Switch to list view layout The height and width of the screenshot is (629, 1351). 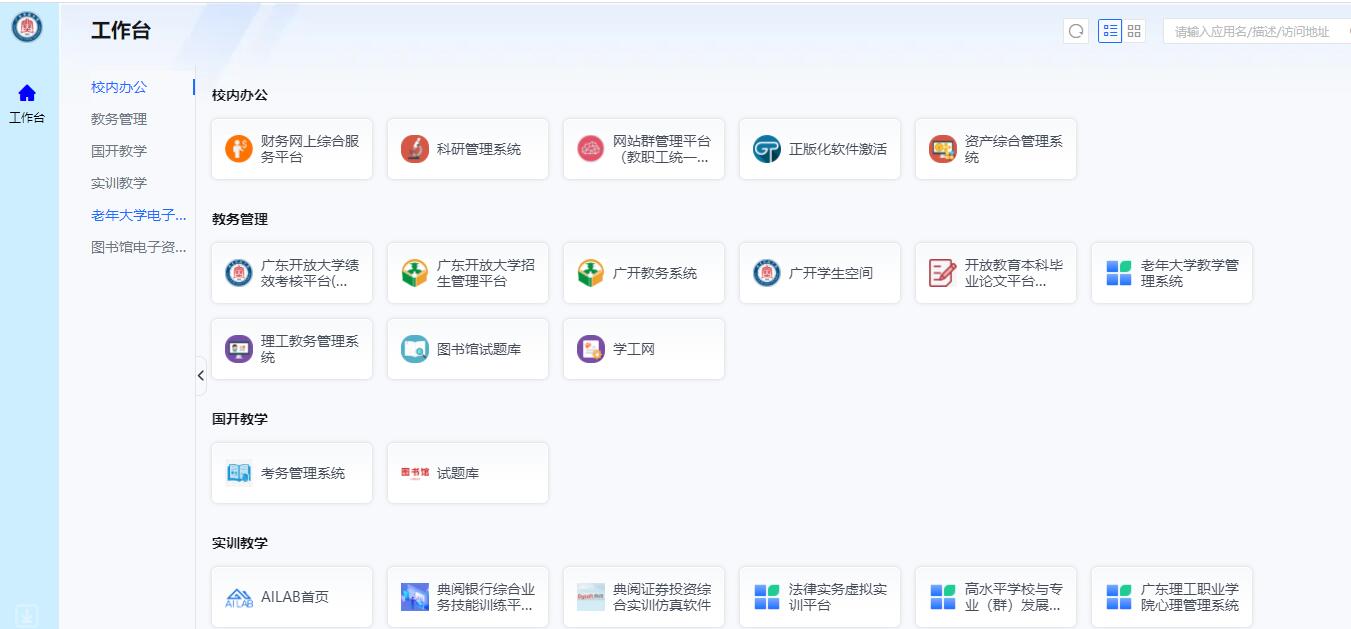pyautogui.click(x=1109, y=31)
